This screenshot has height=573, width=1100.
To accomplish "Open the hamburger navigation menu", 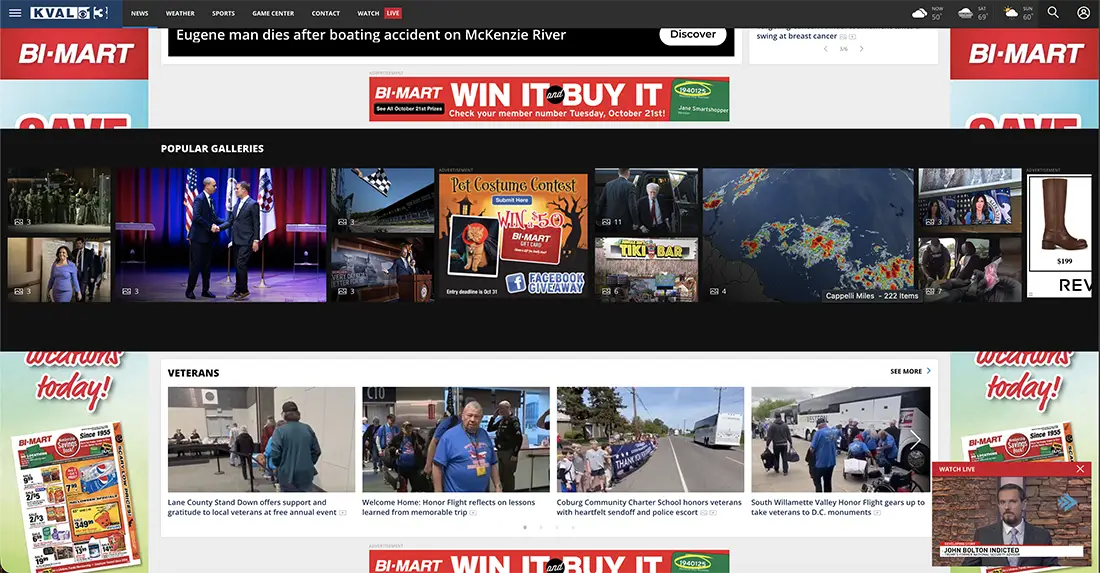I will (15, 13).
